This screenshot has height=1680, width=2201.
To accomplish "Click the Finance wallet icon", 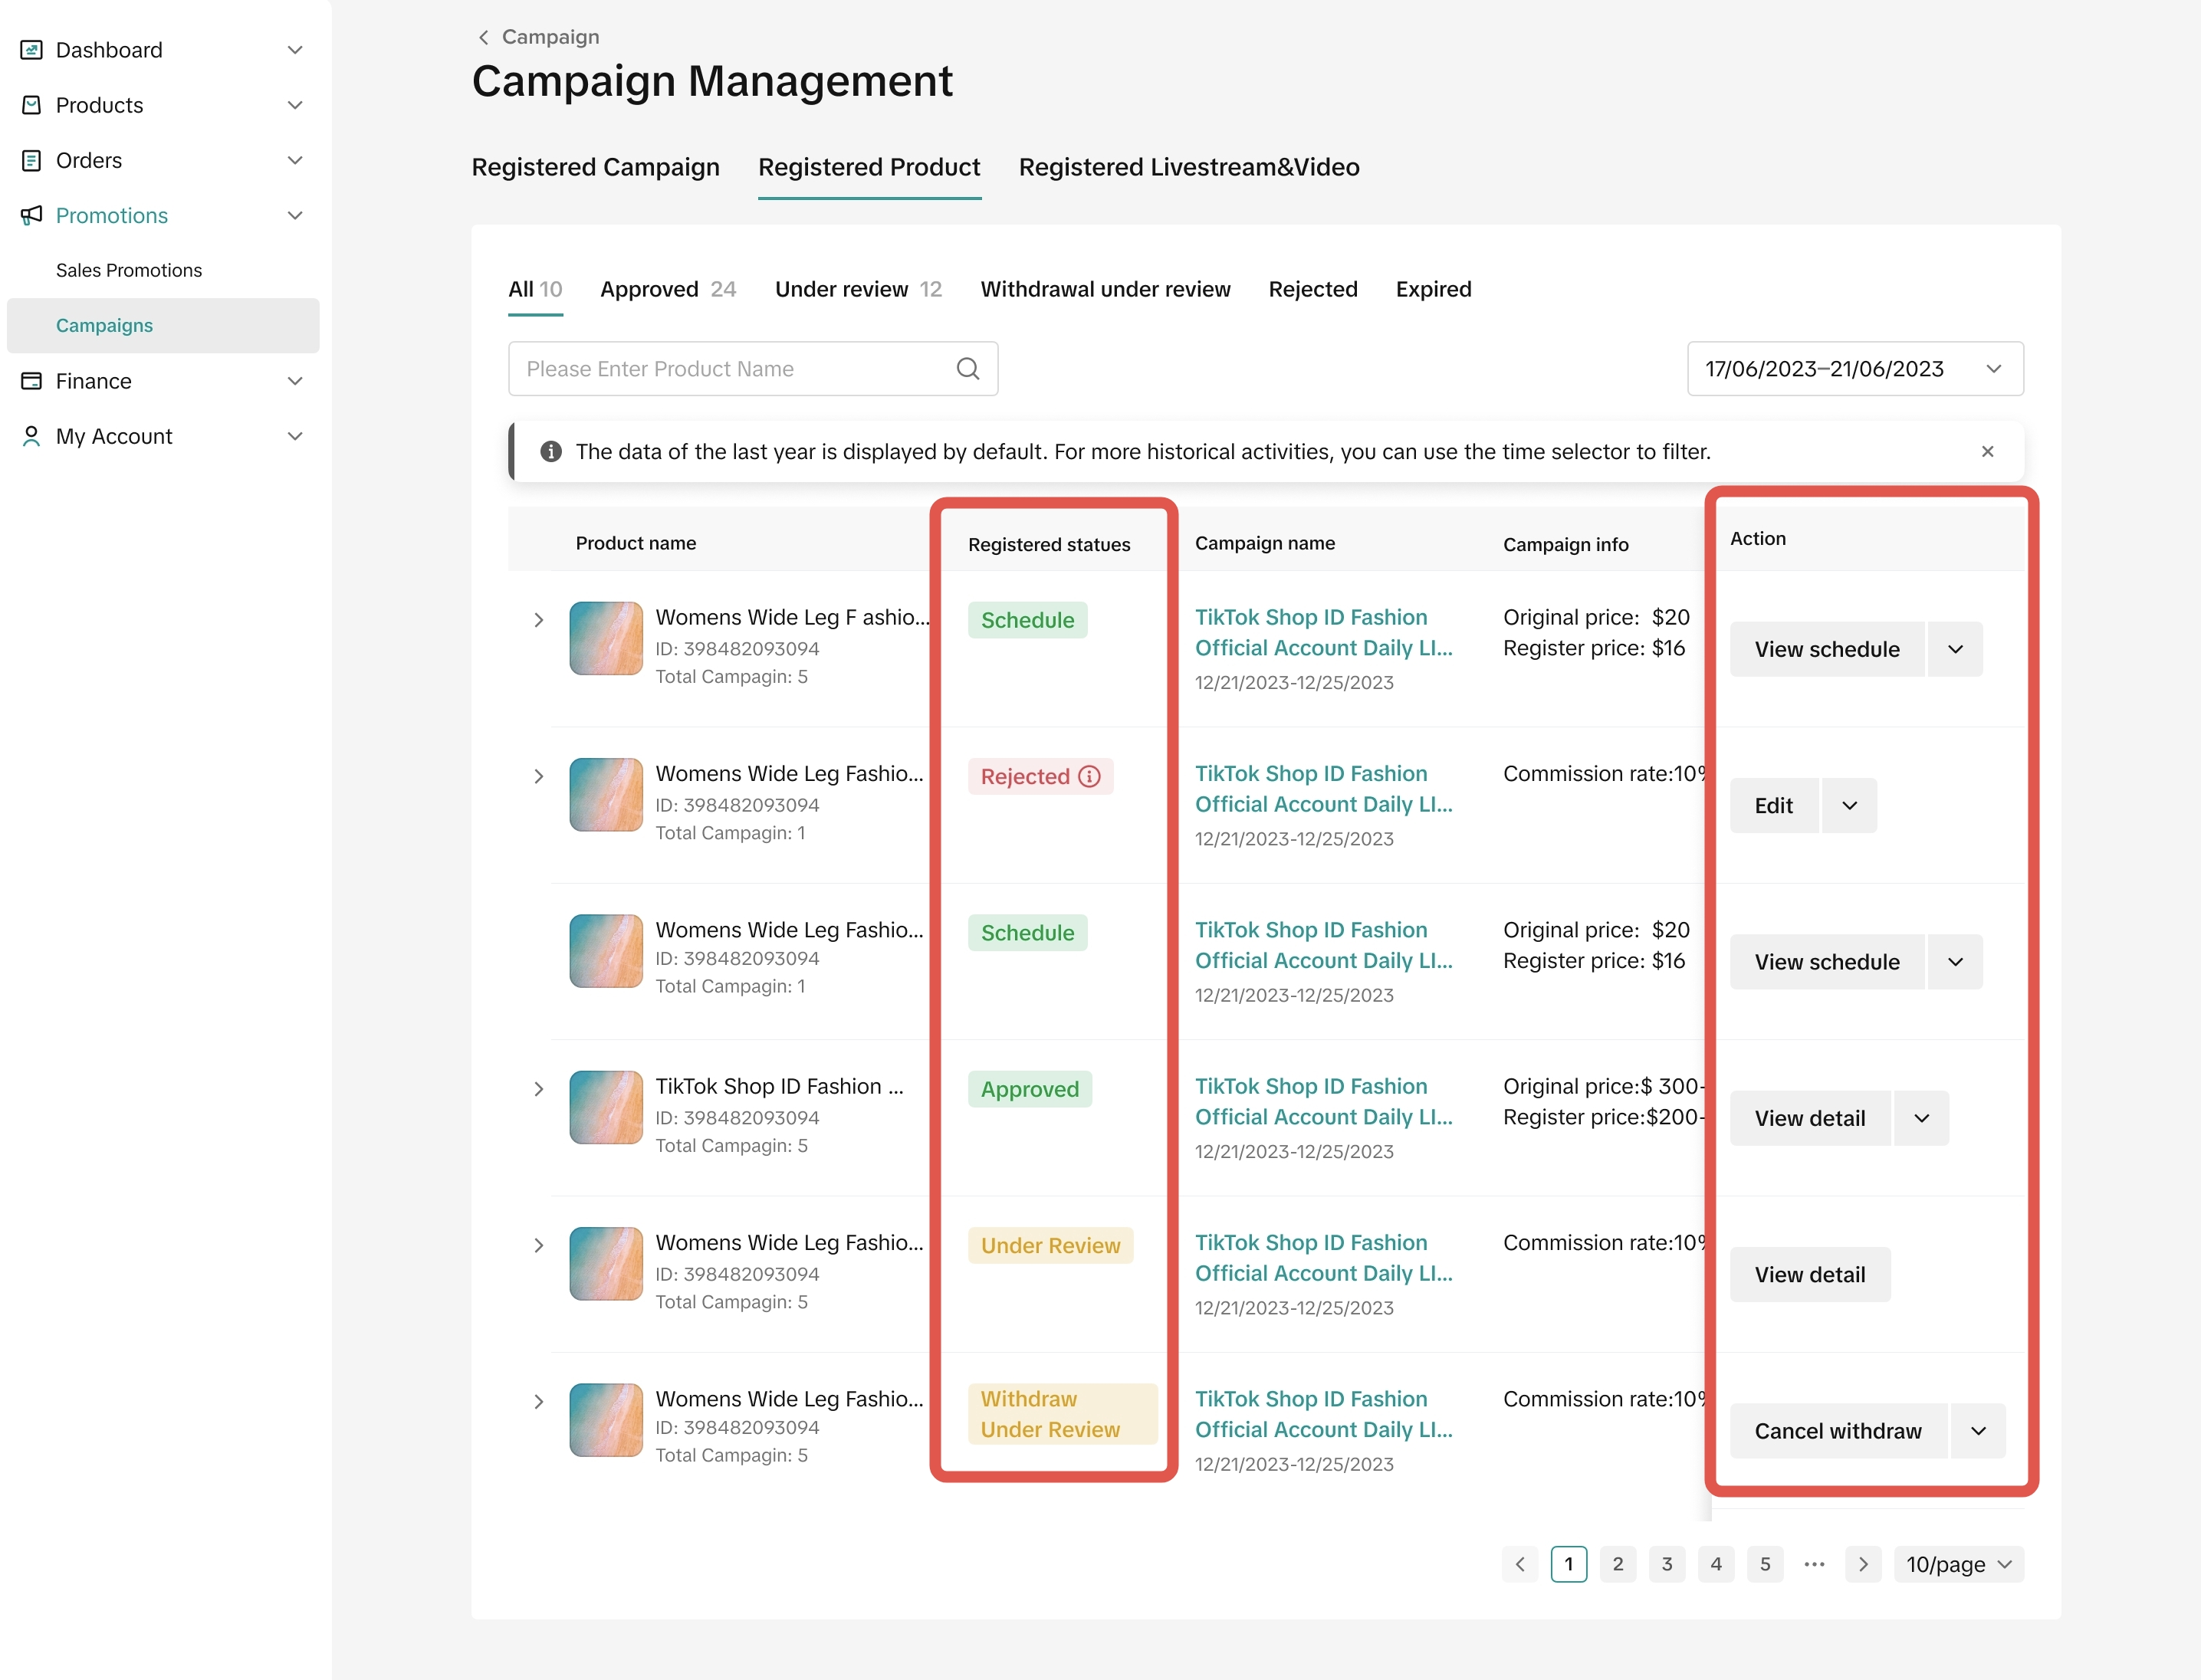I will (x=31, y=381).
